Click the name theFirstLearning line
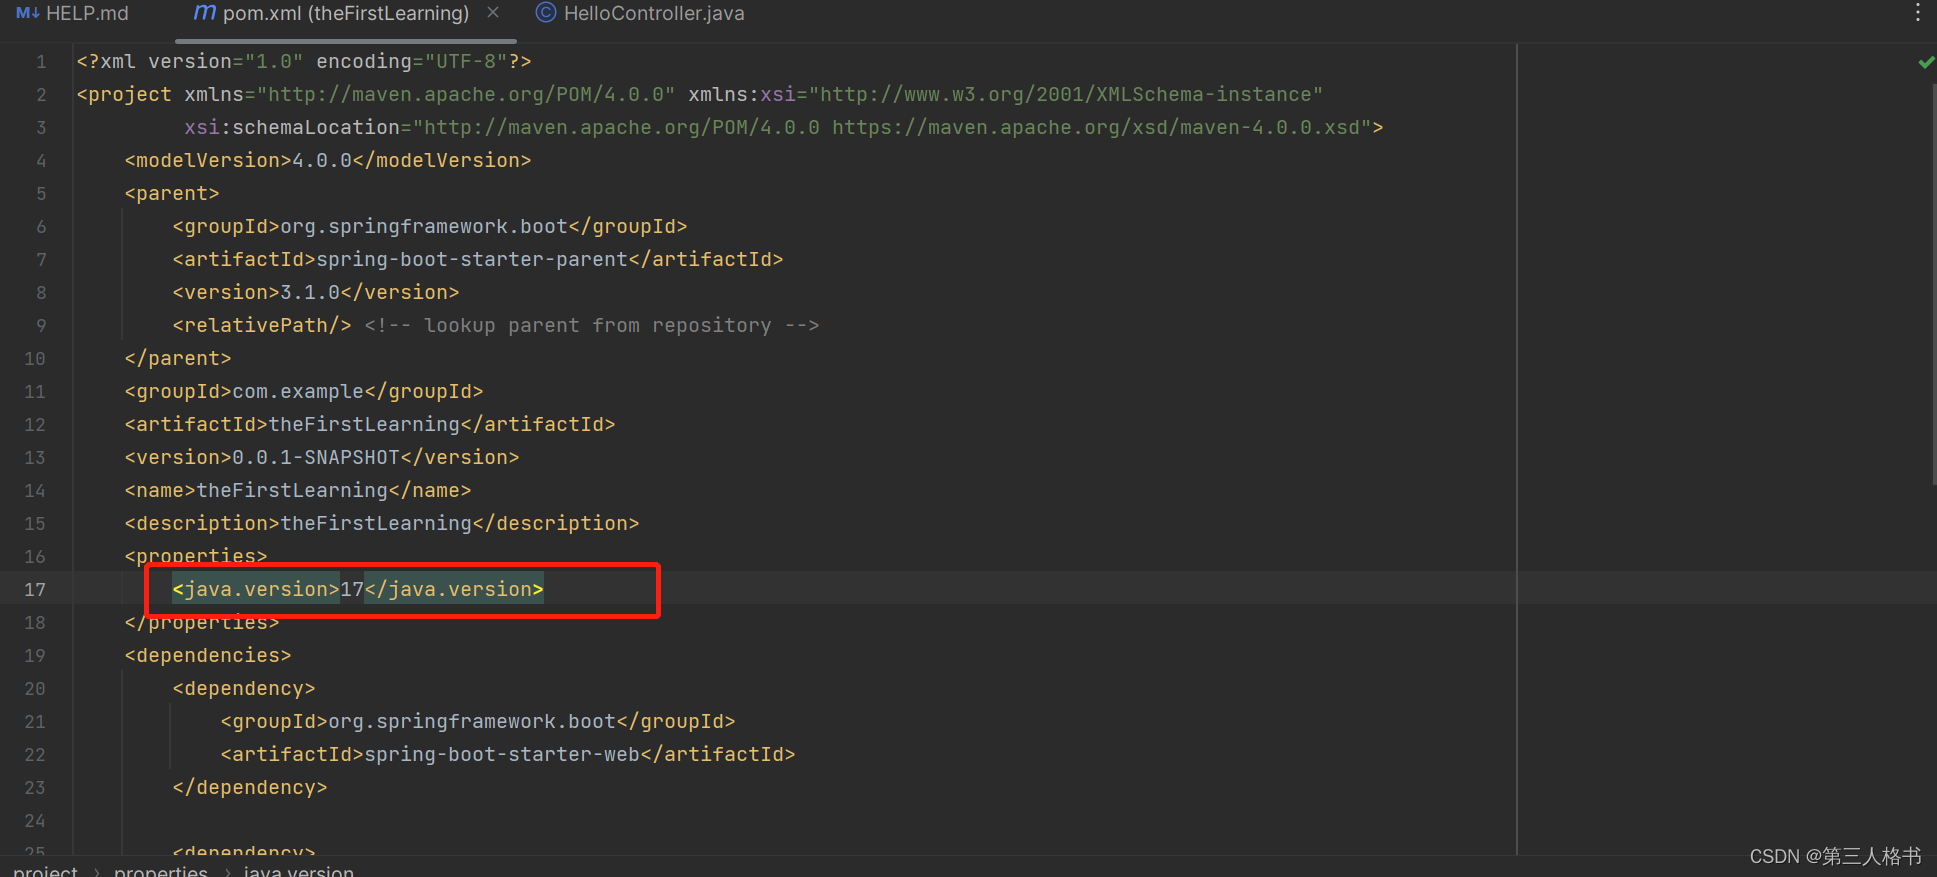This screenshot has height=877, width=1937. 298,490
